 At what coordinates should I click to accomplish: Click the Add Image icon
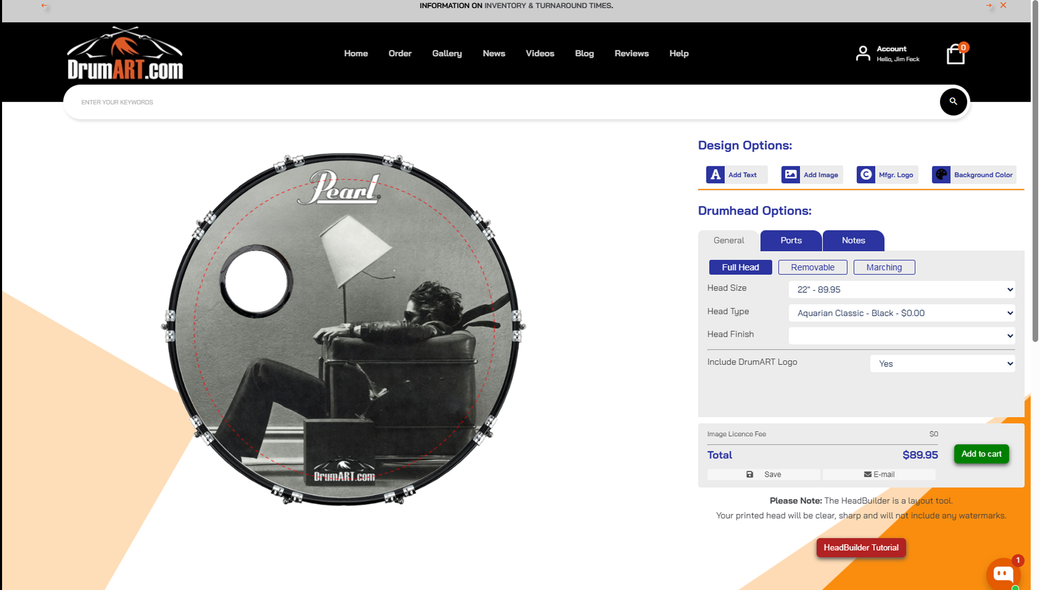791,175
